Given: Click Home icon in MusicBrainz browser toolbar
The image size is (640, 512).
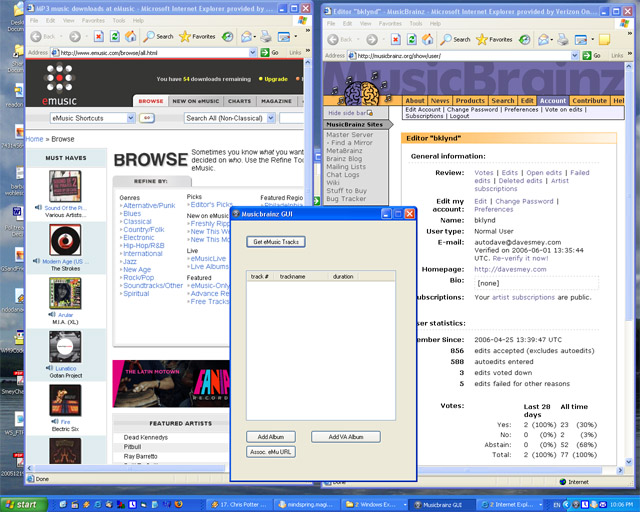Looking at the screenshot, I should (427, 40).
